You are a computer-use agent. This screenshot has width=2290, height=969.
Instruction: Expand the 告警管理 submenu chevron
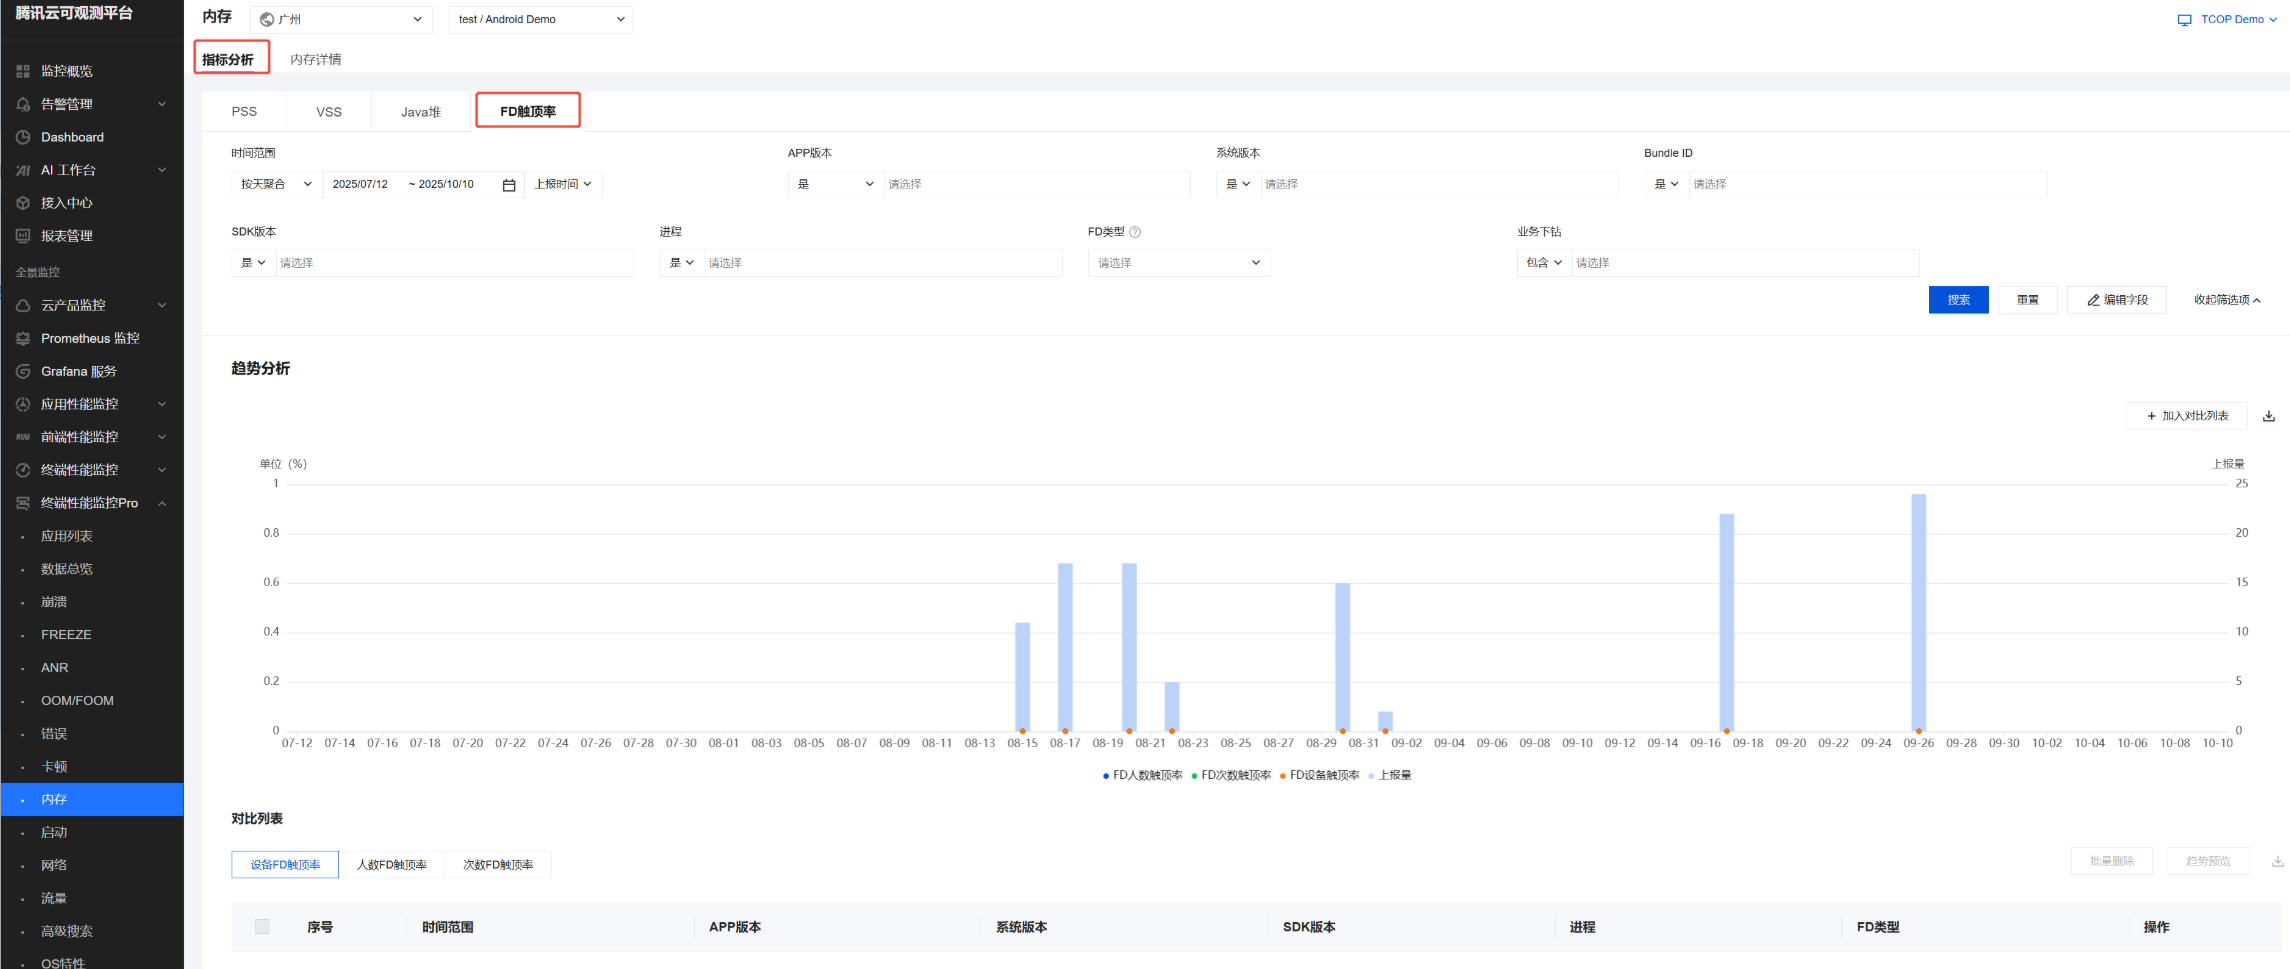point(162,104)
